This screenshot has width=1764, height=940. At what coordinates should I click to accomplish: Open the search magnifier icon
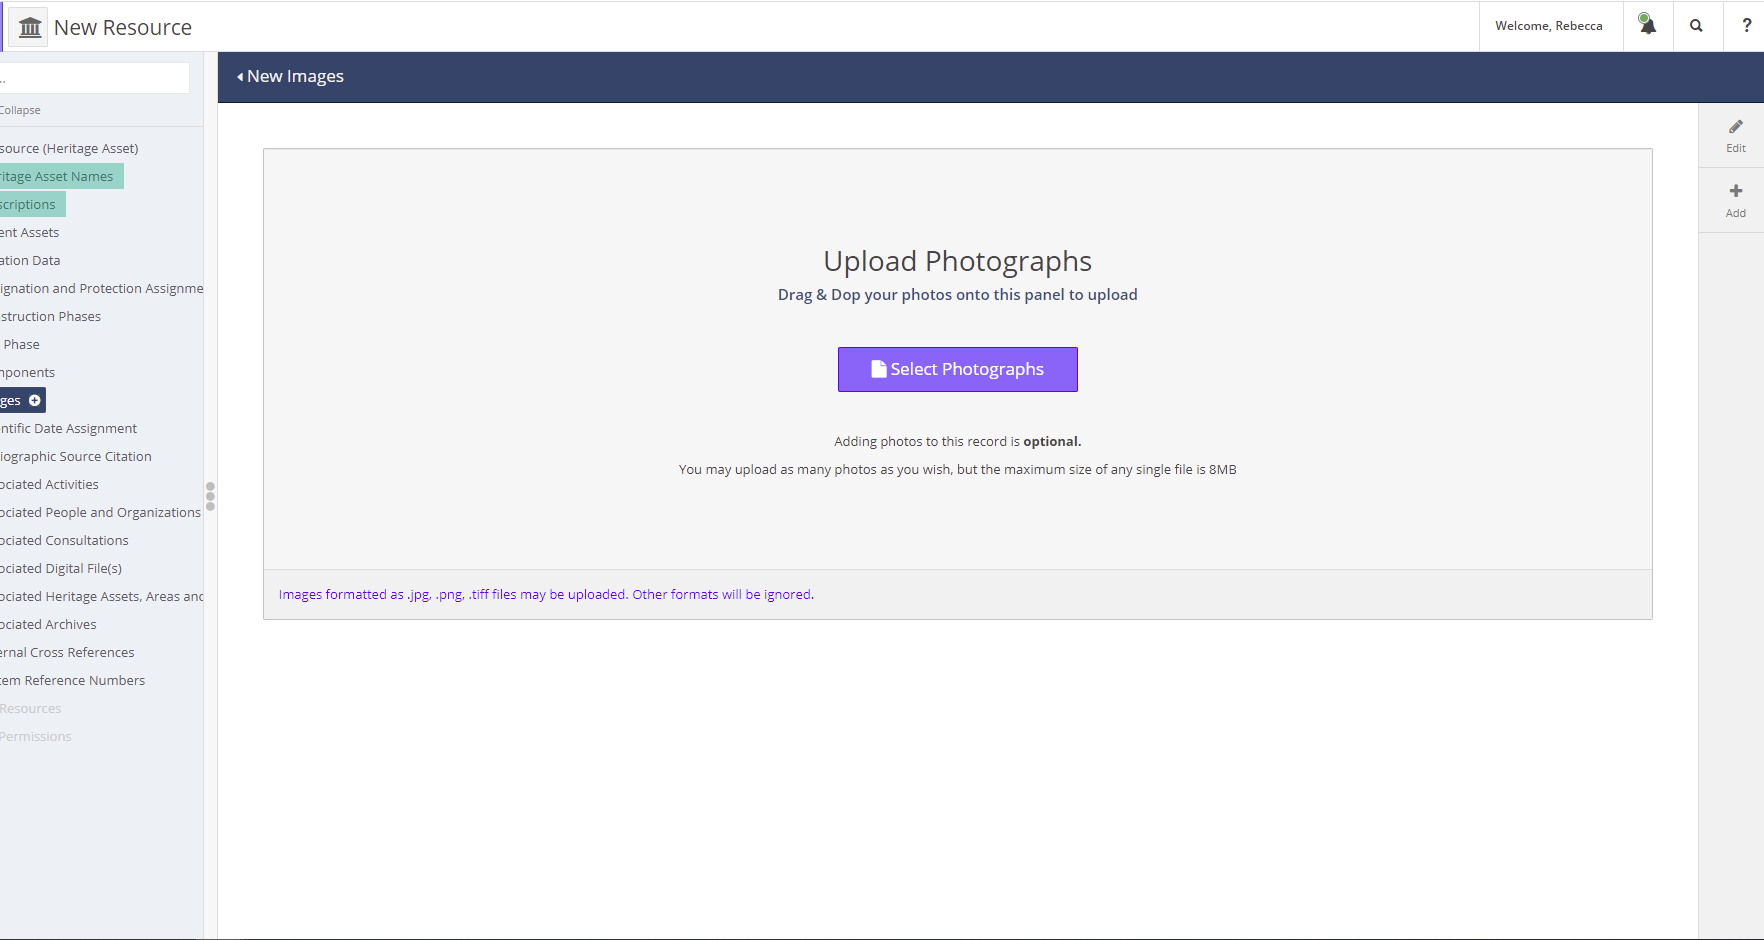click(x=1697, y=25)
